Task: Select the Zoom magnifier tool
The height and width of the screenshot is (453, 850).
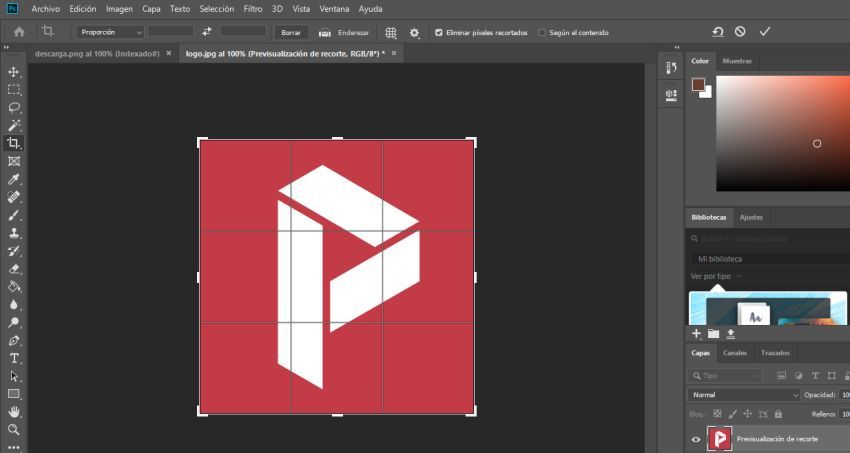Action: click(14, 430)
